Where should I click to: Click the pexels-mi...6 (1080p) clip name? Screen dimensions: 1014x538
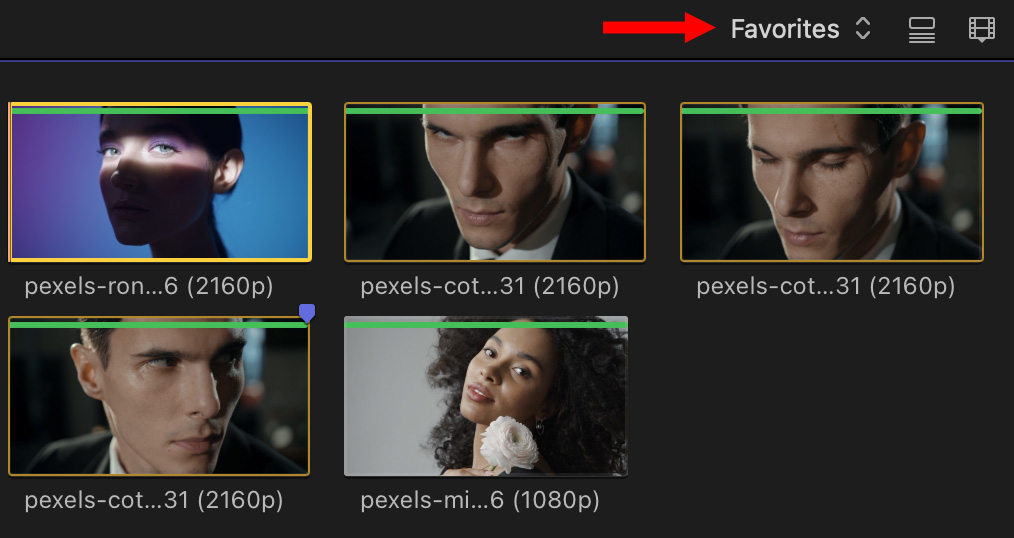pyautogui.click(x=480, y=500)
